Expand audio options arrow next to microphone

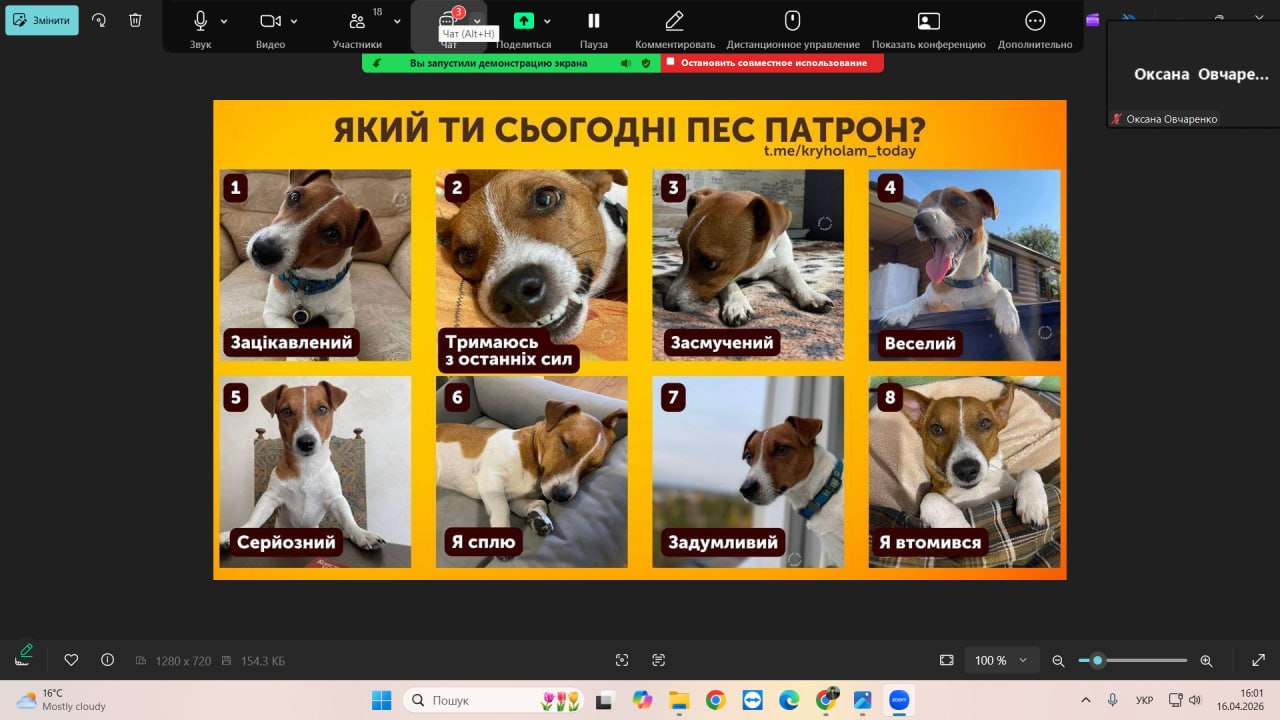pyautogui.click(x=224, y=21)
